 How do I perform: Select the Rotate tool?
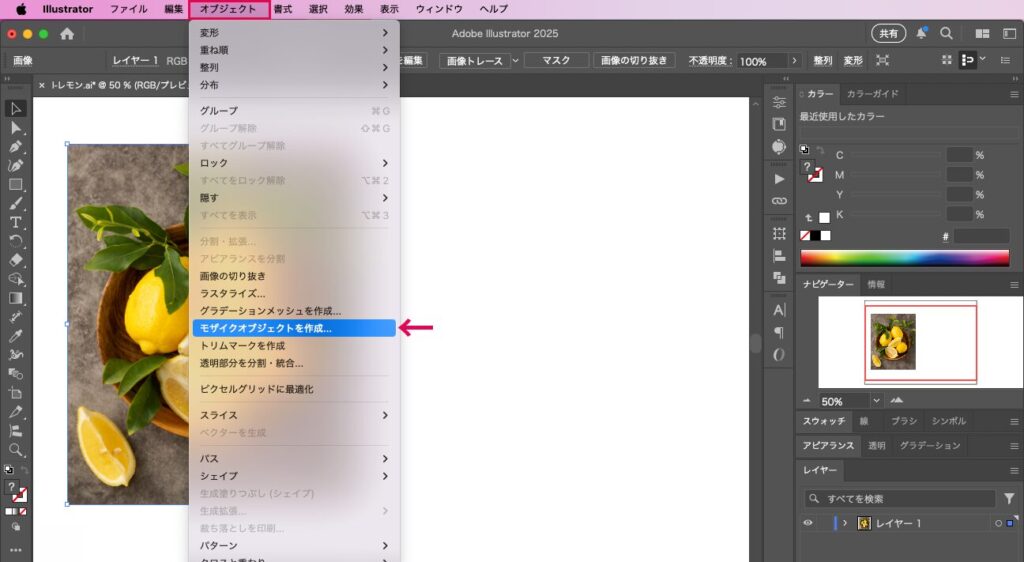tap(16, 241)
